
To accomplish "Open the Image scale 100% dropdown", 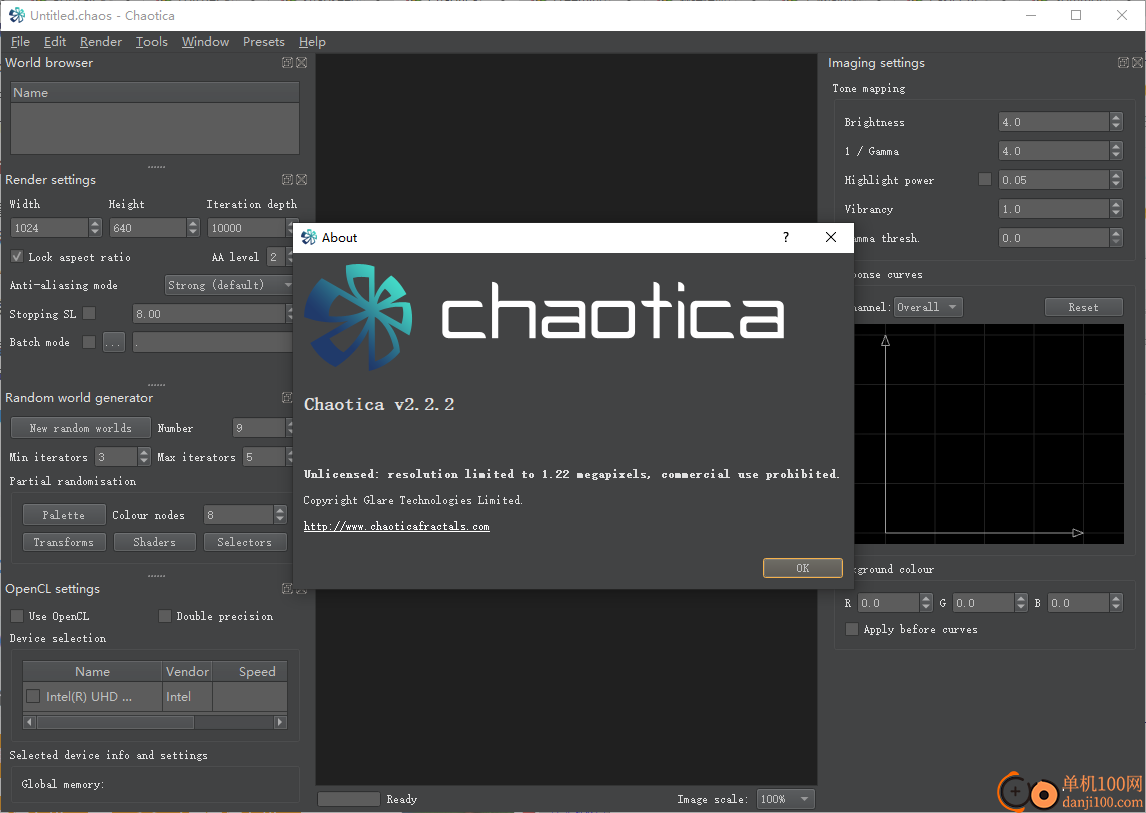I will click(785, 799).
